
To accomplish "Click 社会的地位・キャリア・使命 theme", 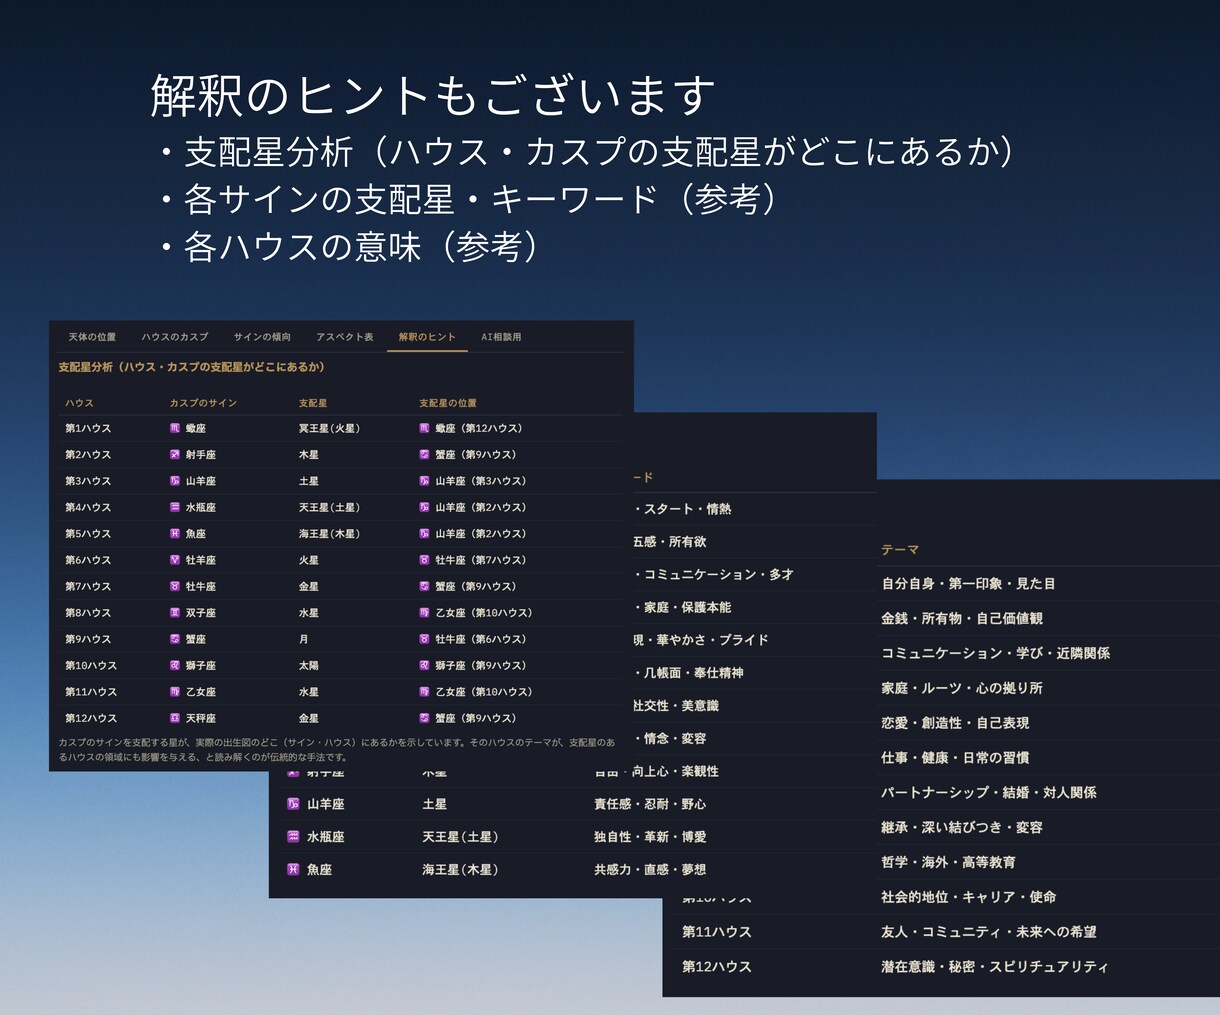I will tap(968, 897).
